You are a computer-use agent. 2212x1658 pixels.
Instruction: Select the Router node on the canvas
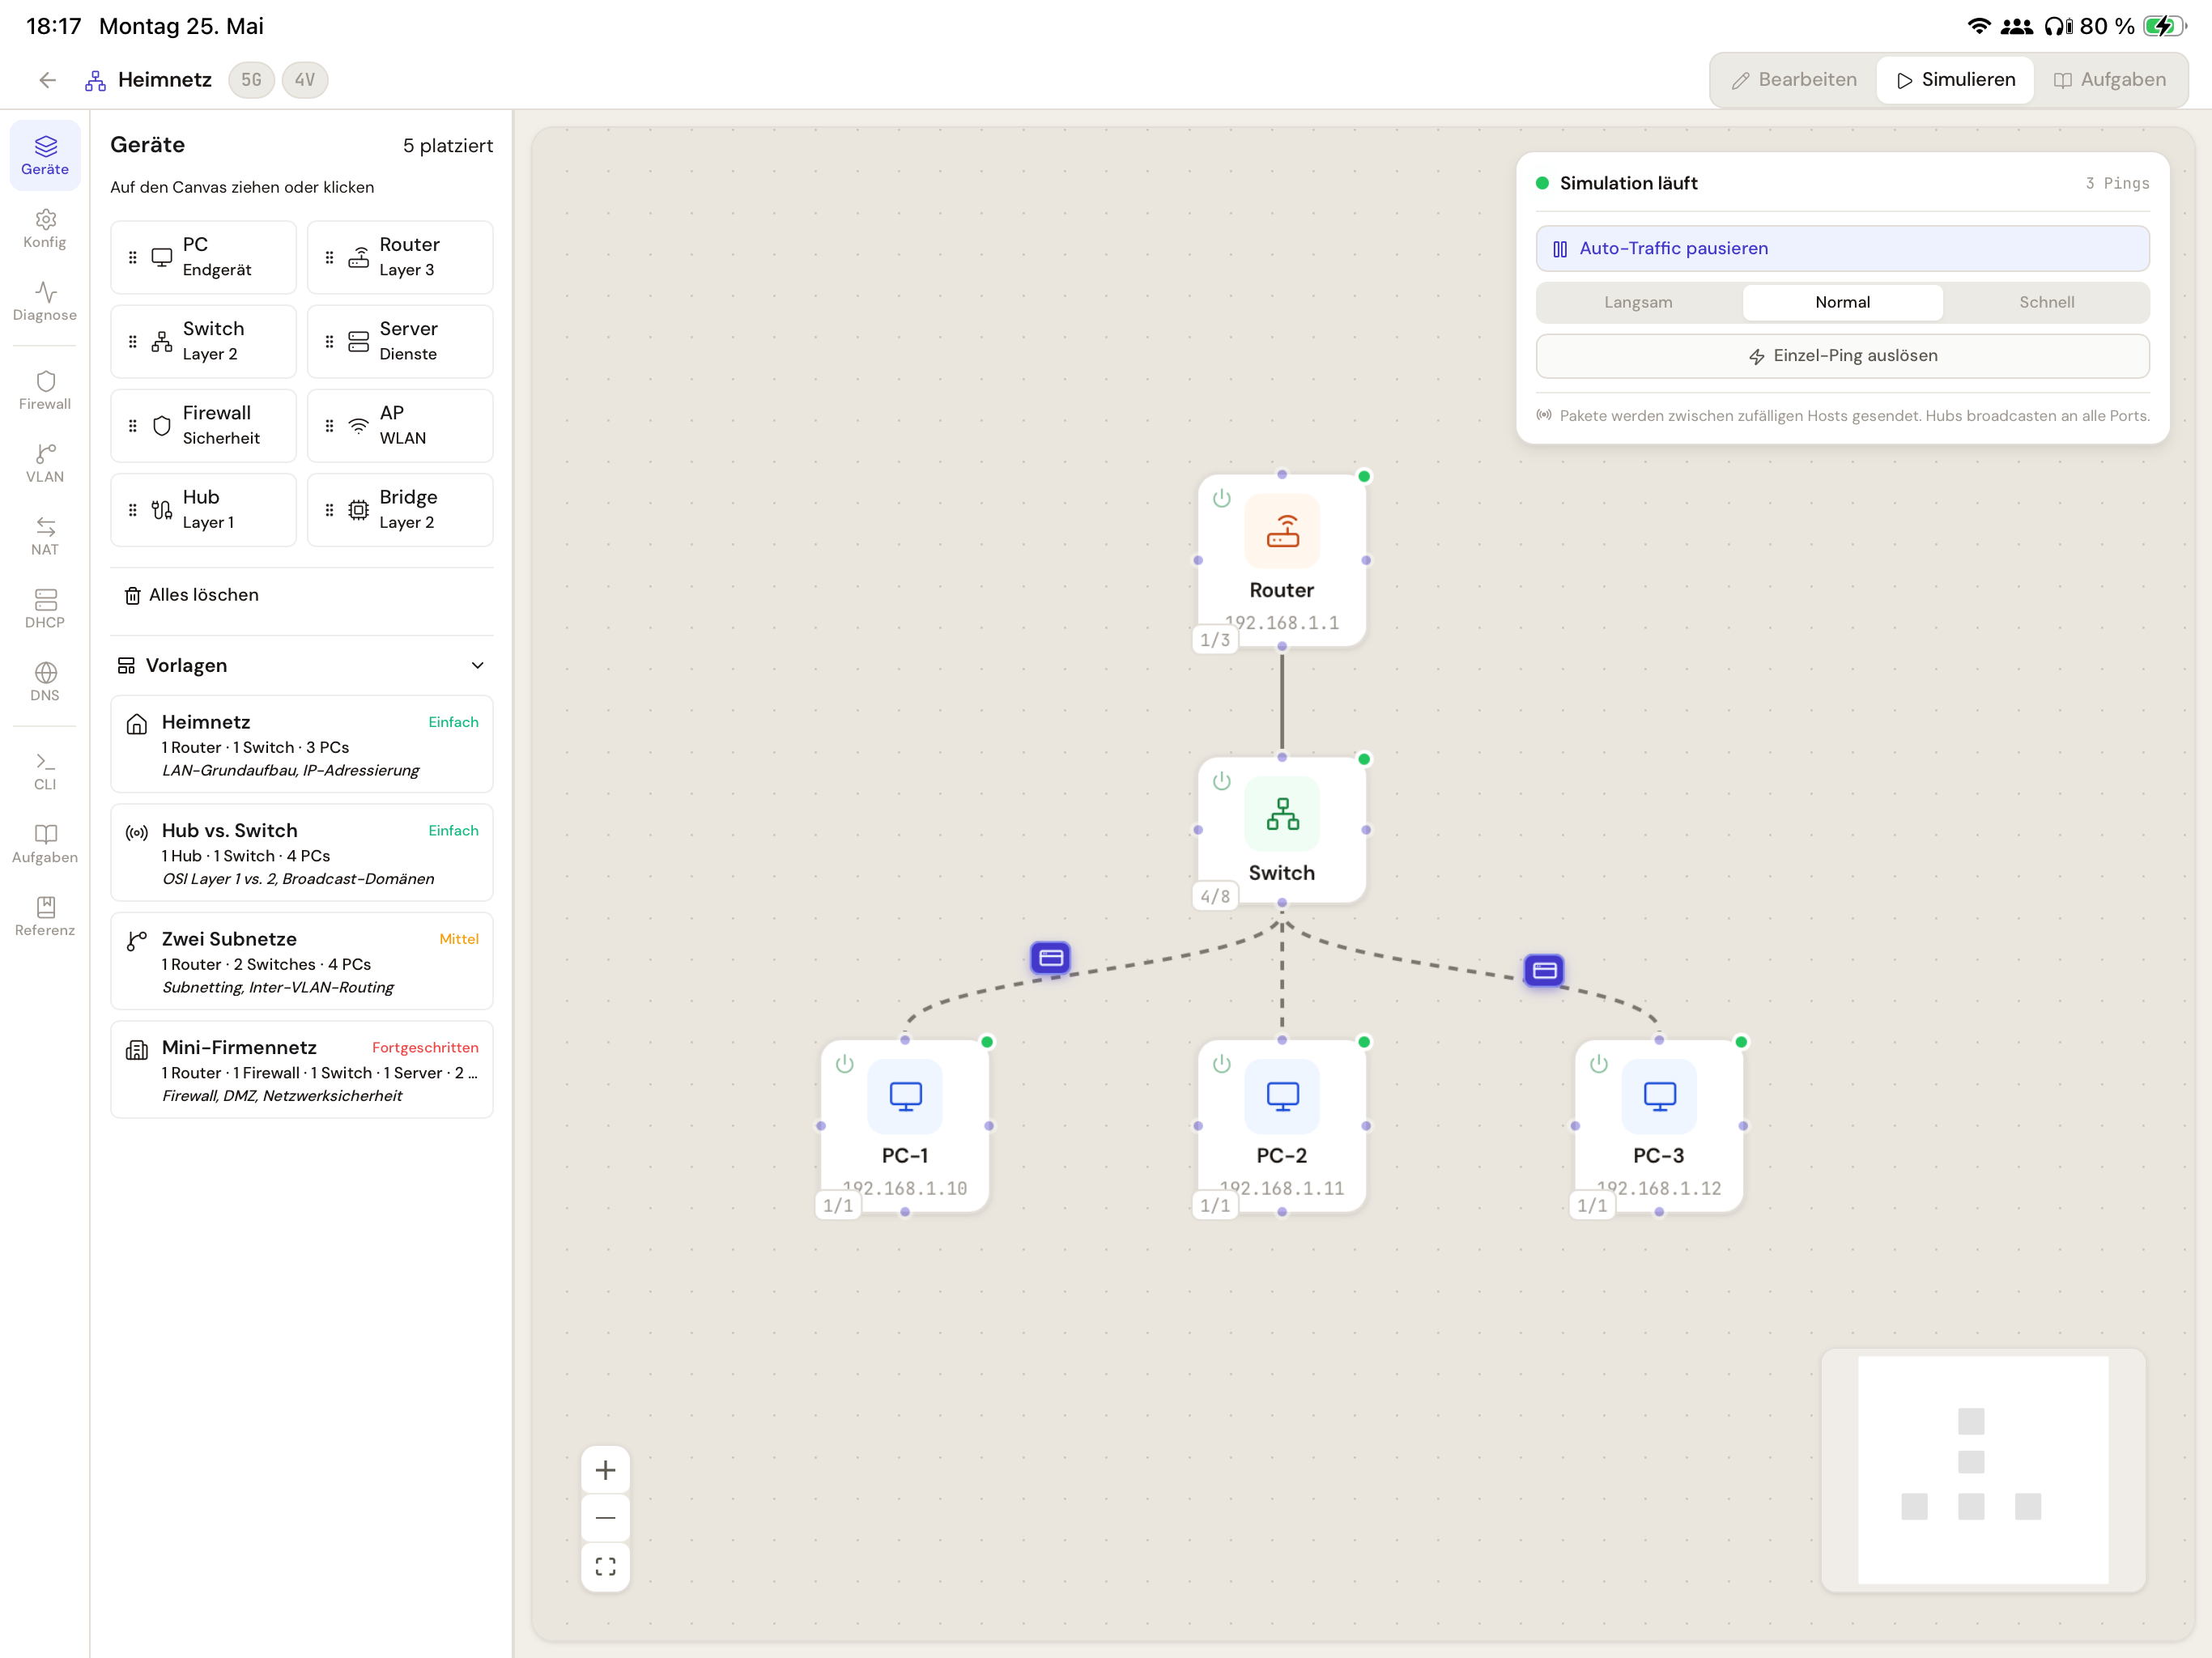tap(1282, 560)
